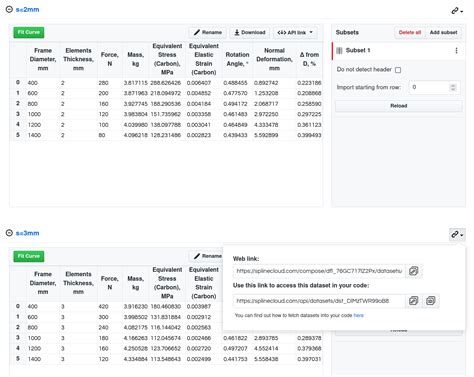Click Normal Deformation header in s=2mm table

(x=274, y=59)
